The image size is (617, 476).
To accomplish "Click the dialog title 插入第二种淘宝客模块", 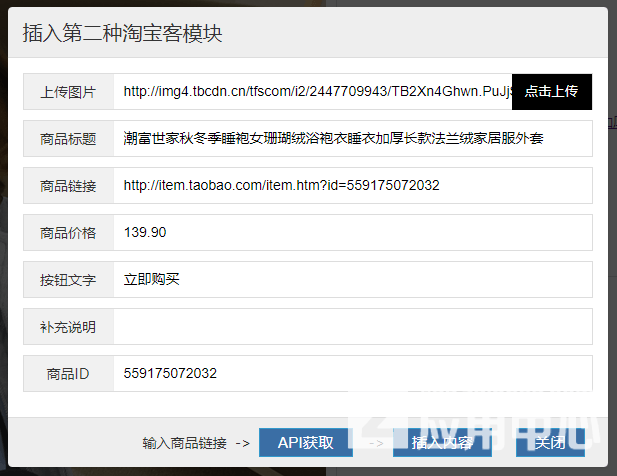I will (122, 33).
